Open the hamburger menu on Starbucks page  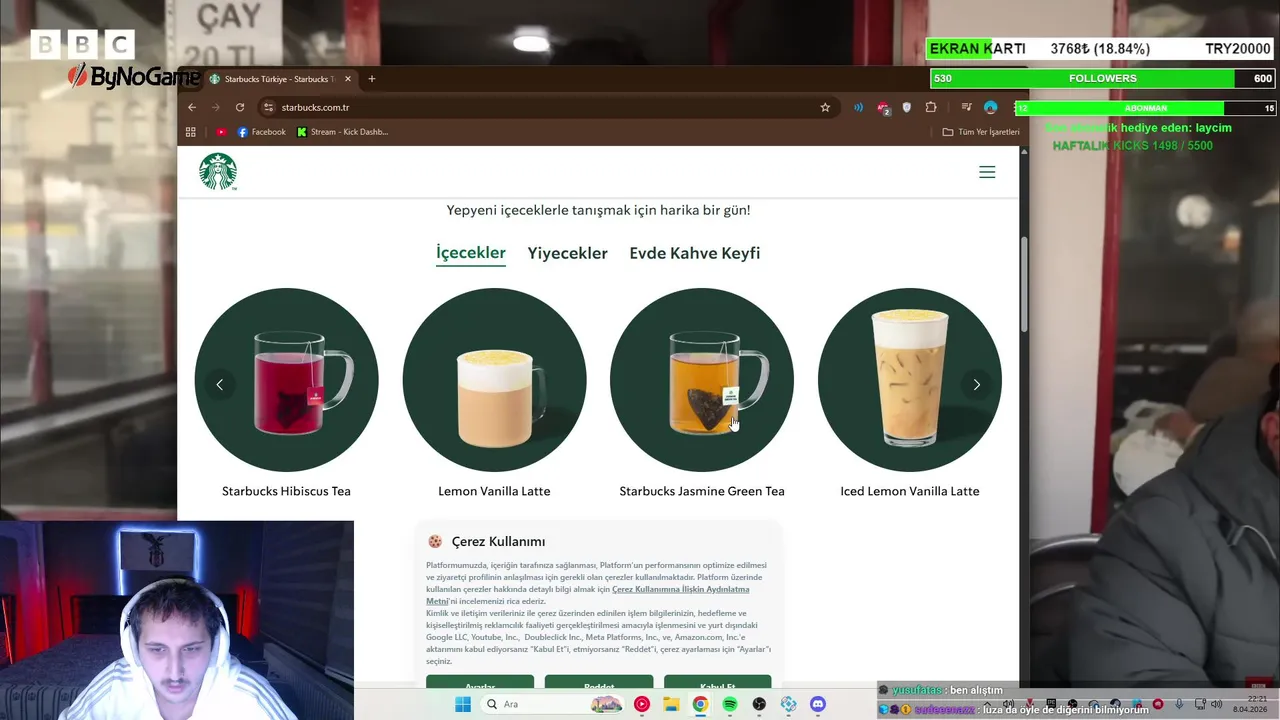[x=987, y=172]
